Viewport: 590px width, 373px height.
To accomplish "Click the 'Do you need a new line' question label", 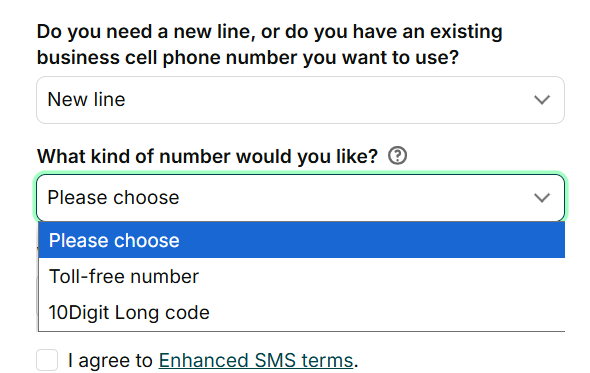I will tap(269, 44).
